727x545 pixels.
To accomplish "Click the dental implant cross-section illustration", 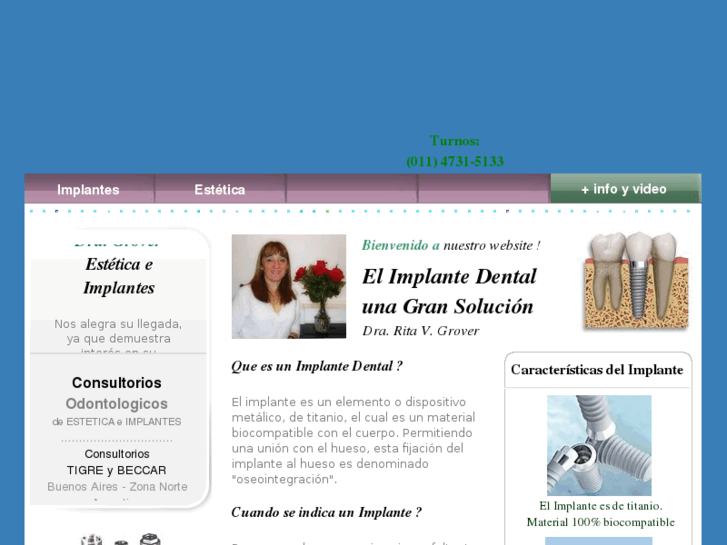I will [636, 281].
